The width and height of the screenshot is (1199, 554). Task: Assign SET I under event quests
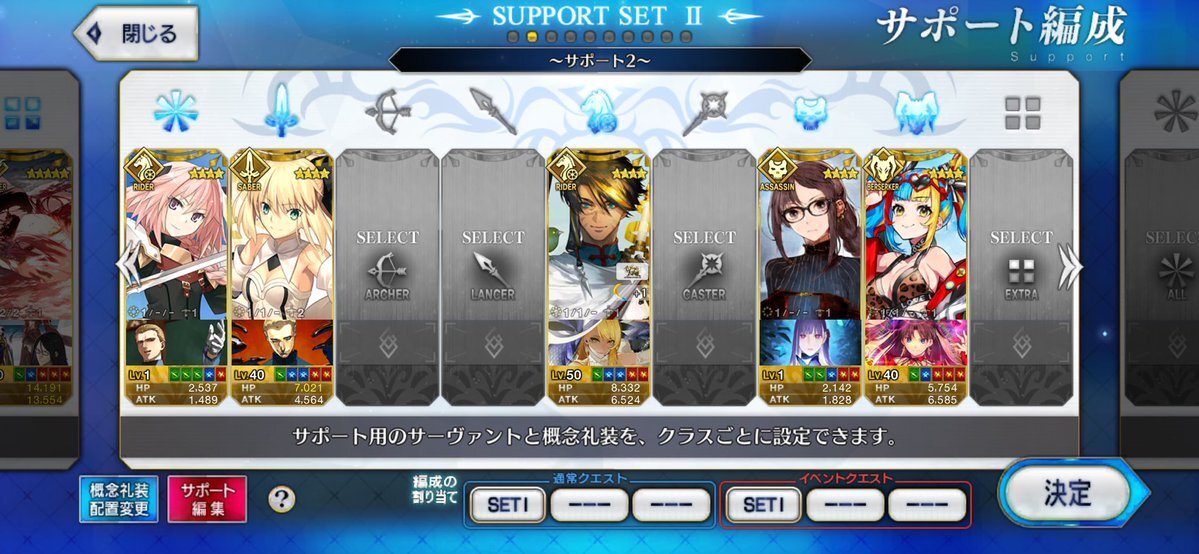(763, 505)
